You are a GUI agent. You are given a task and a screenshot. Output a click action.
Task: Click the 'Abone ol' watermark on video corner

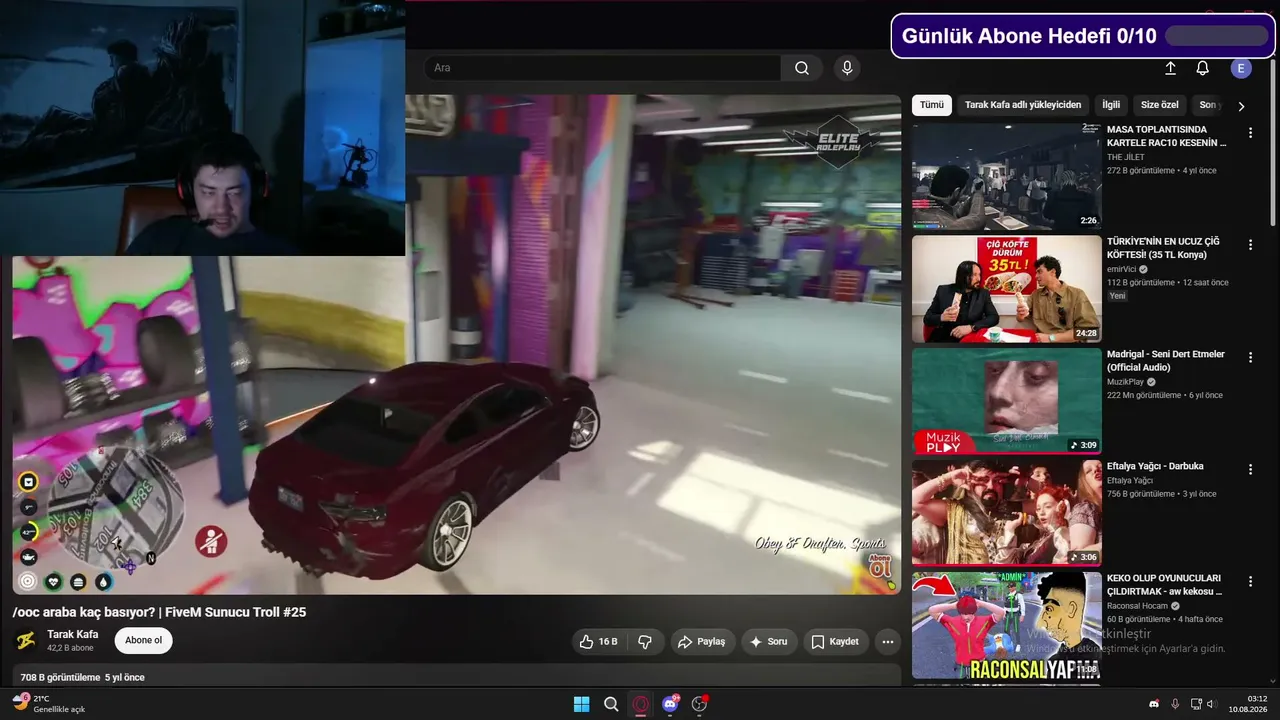880,567
